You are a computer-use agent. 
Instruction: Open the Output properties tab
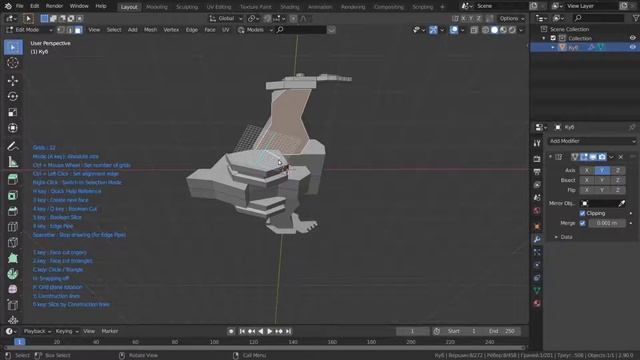click(x=537, y=172)
